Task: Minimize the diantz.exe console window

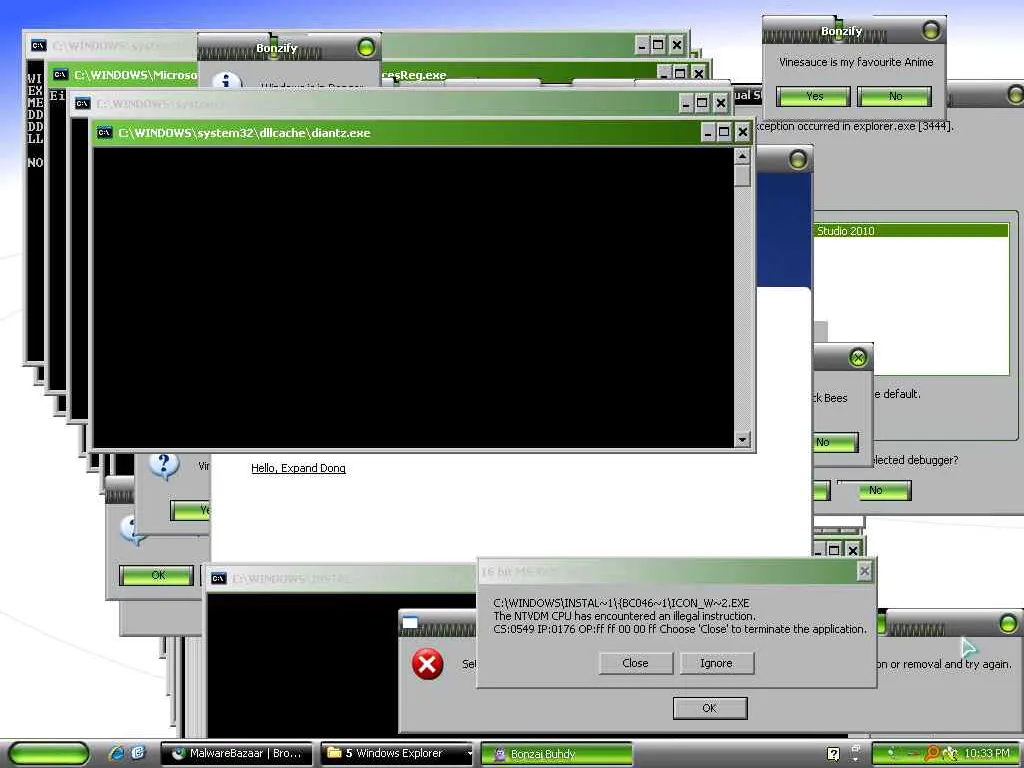Action: tap(708, 133)
